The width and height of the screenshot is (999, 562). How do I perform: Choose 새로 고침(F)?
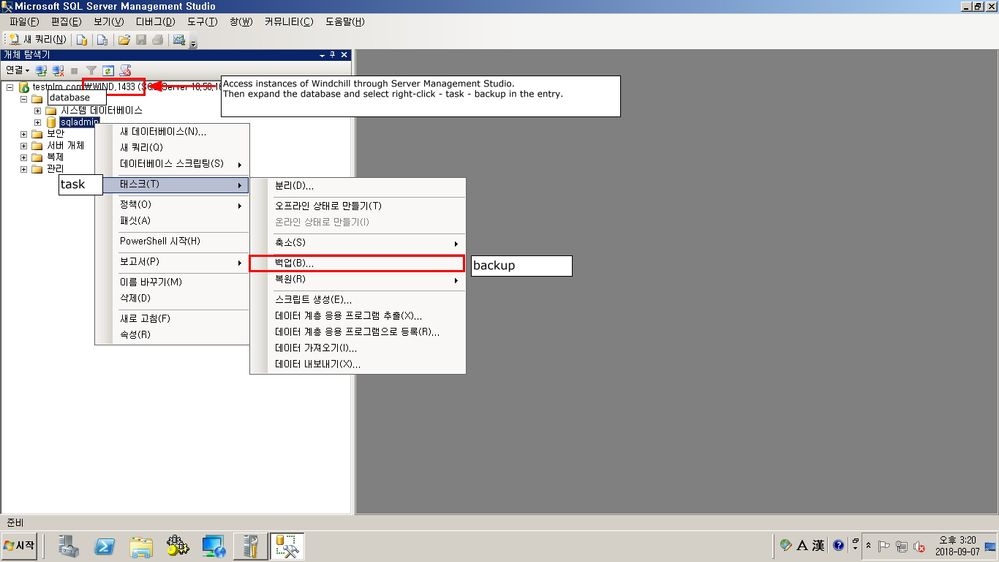[x=172, y=319]
